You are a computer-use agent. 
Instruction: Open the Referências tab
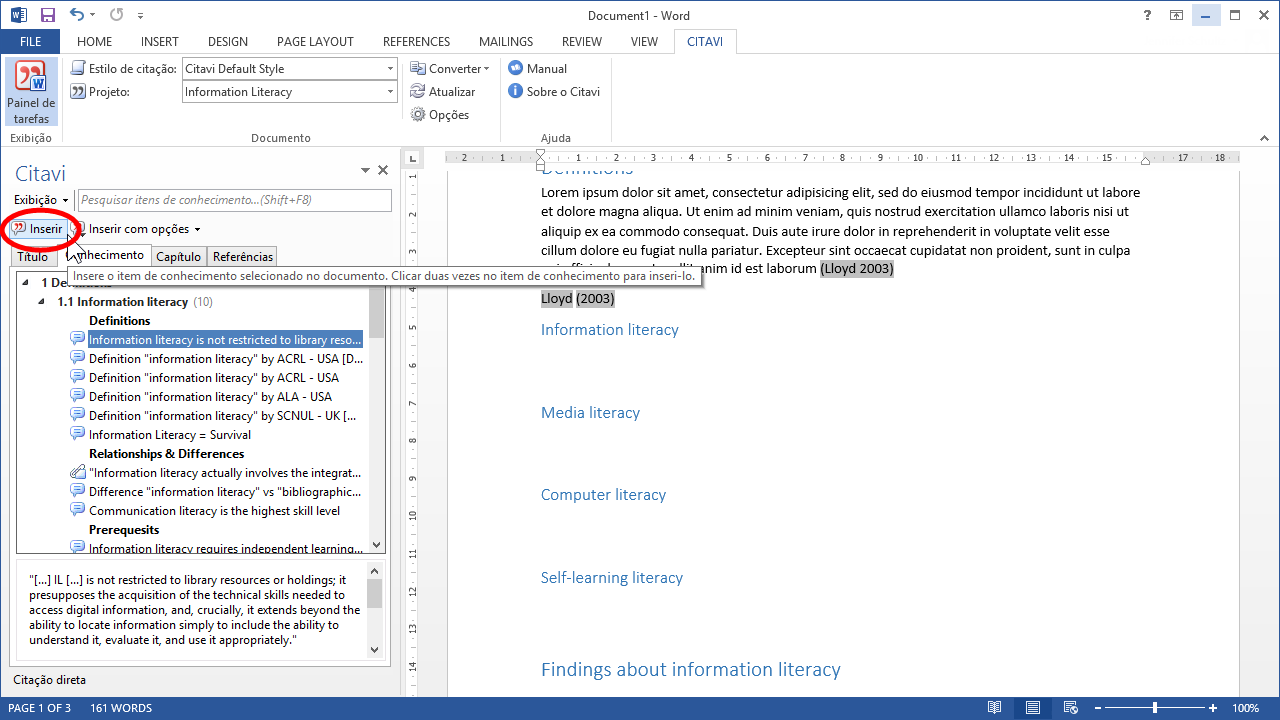(x=242, y=256)
